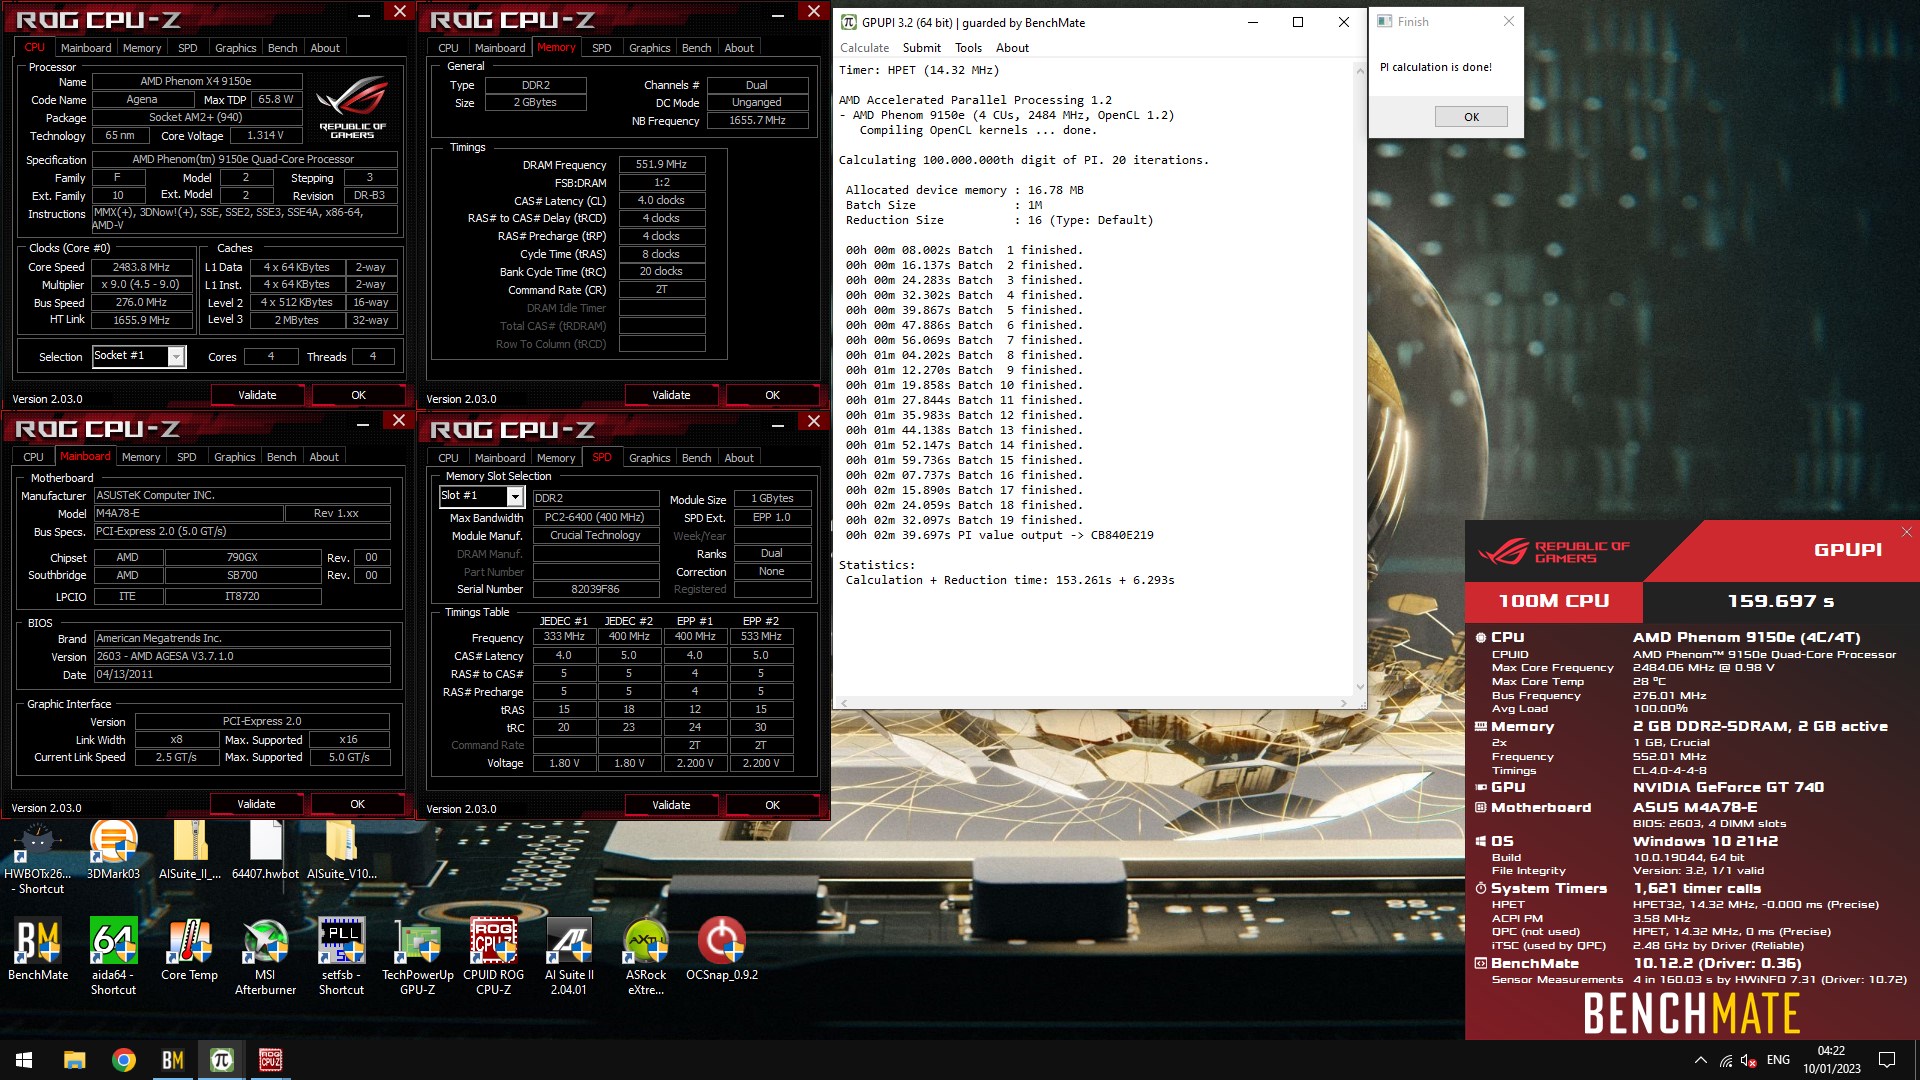Open notification center icon
The width and height of the screenshot is (1920, 1080).
tap(1887, 1060)
